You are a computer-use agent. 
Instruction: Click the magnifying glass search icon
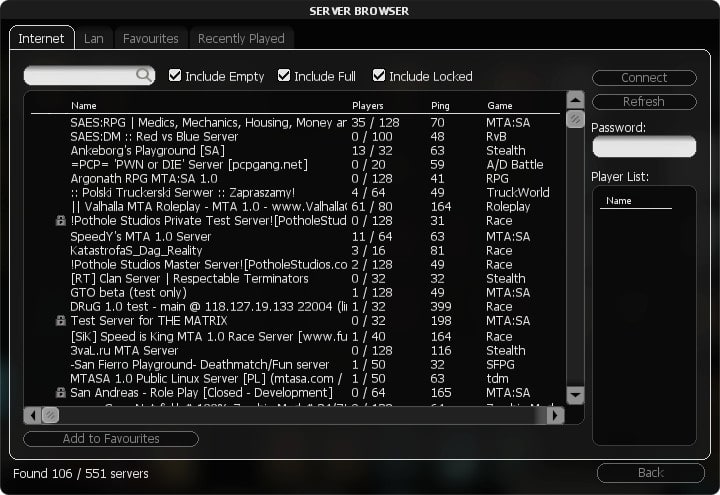145,75
